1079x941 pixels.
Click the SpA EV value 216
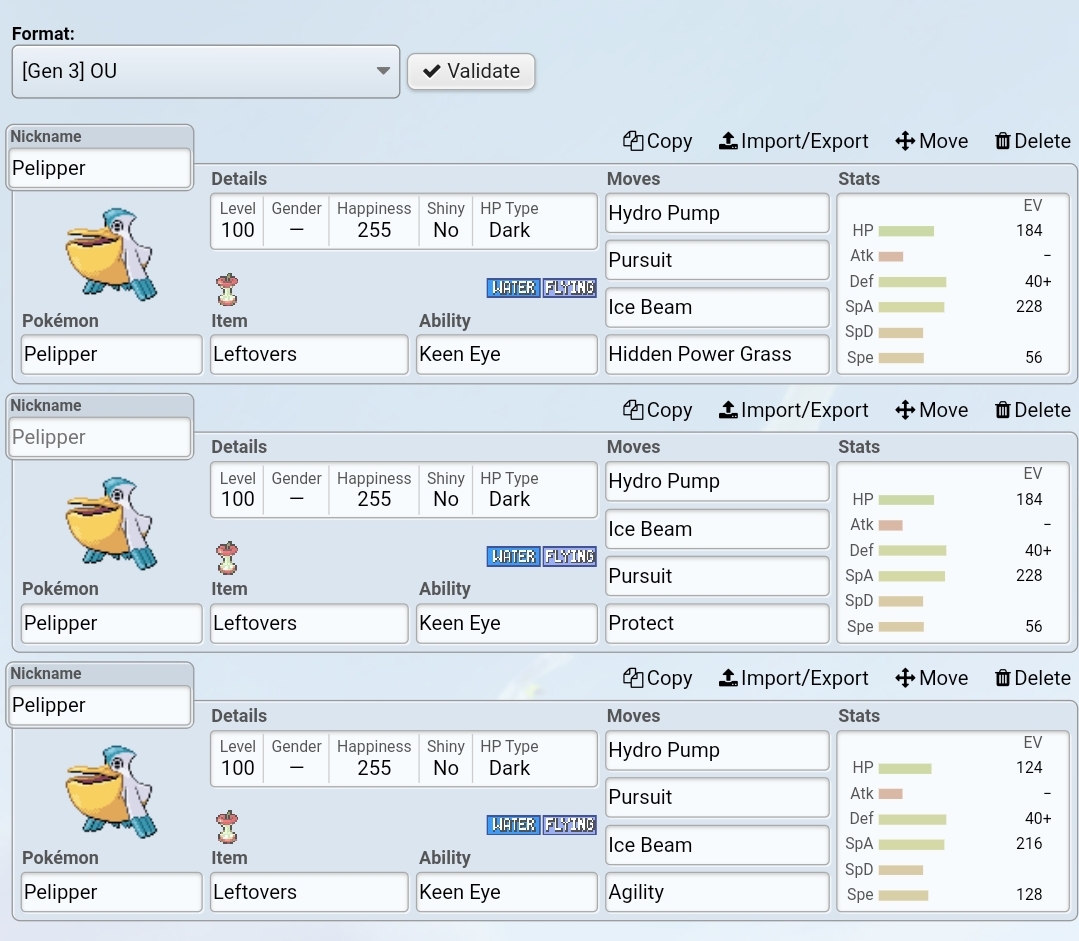[1029, 844]
